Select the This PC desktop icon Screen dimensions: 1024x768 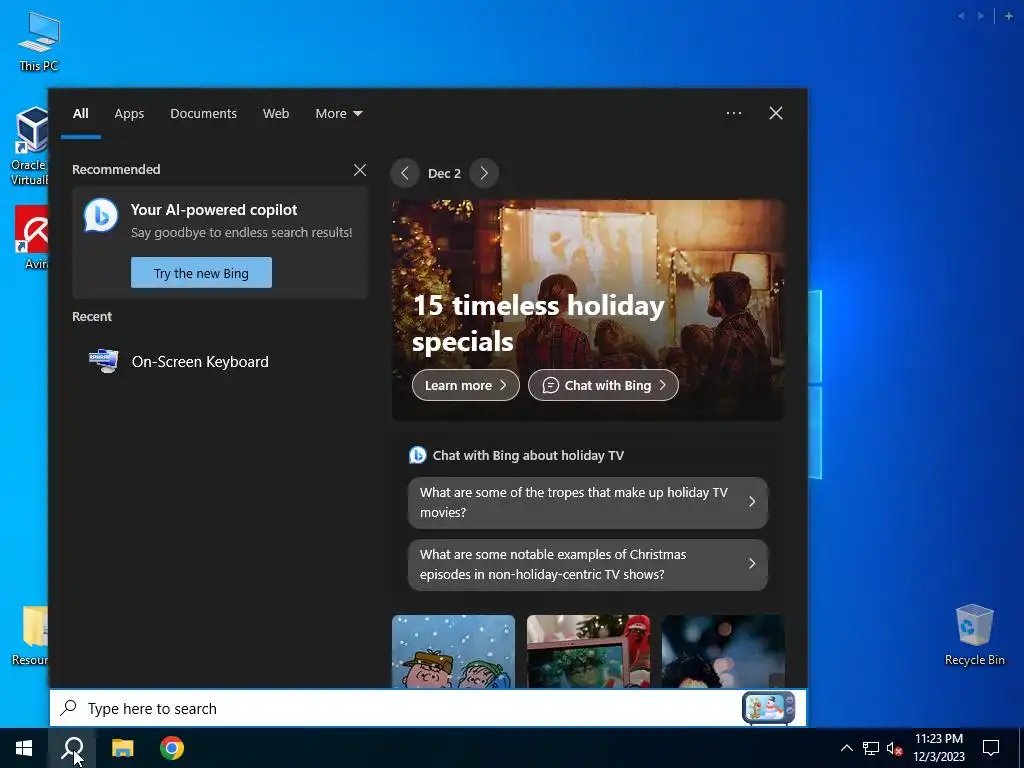(x=39, y=41)
